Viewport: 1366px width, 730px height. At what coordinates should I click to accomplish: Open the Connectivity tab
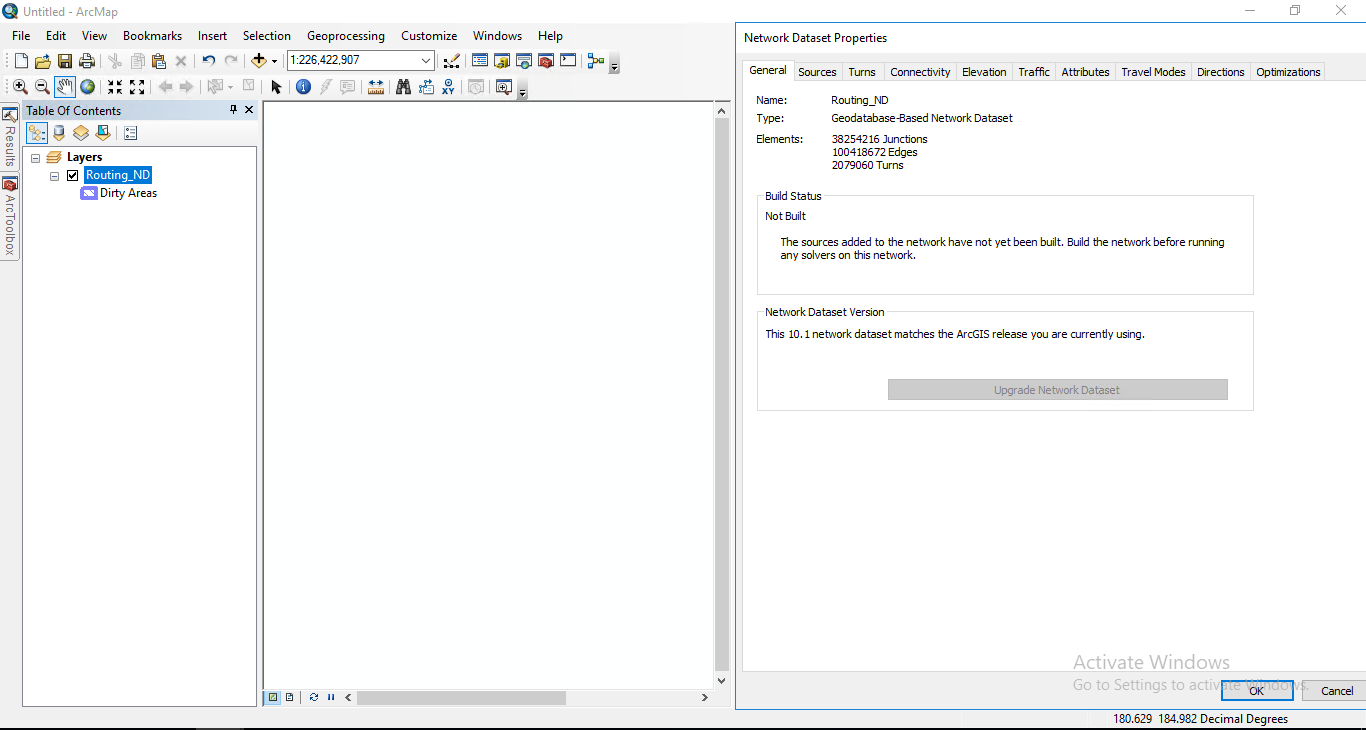point(920,72)
